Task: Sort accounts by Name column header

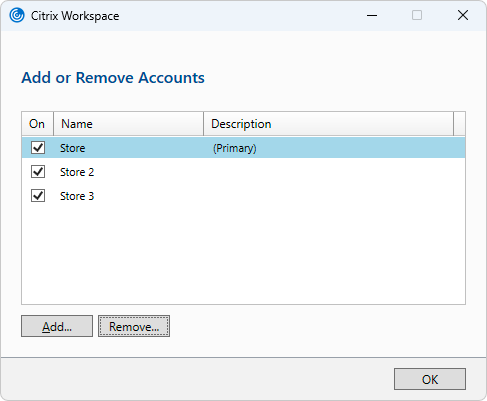Action: tap(128, 124)
